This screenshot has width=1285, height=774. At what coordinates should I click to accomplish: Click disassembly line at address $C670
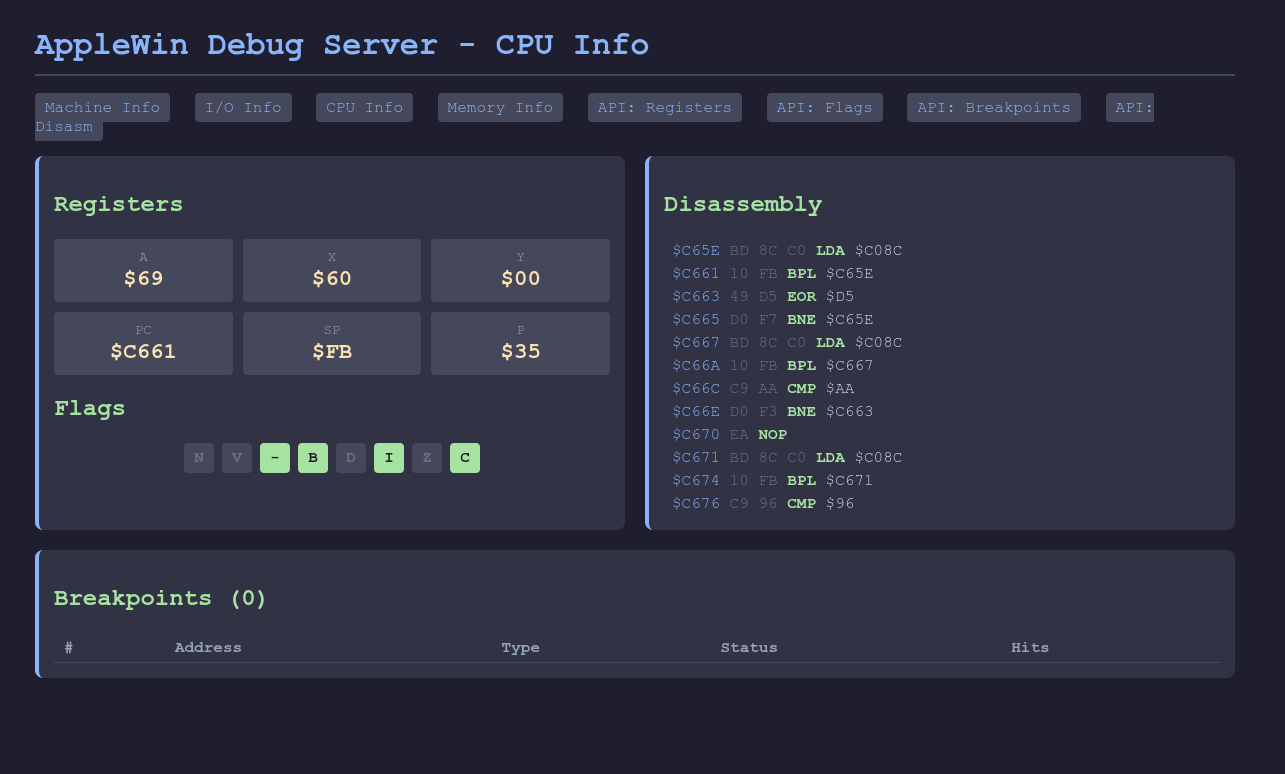pos(730,435)
